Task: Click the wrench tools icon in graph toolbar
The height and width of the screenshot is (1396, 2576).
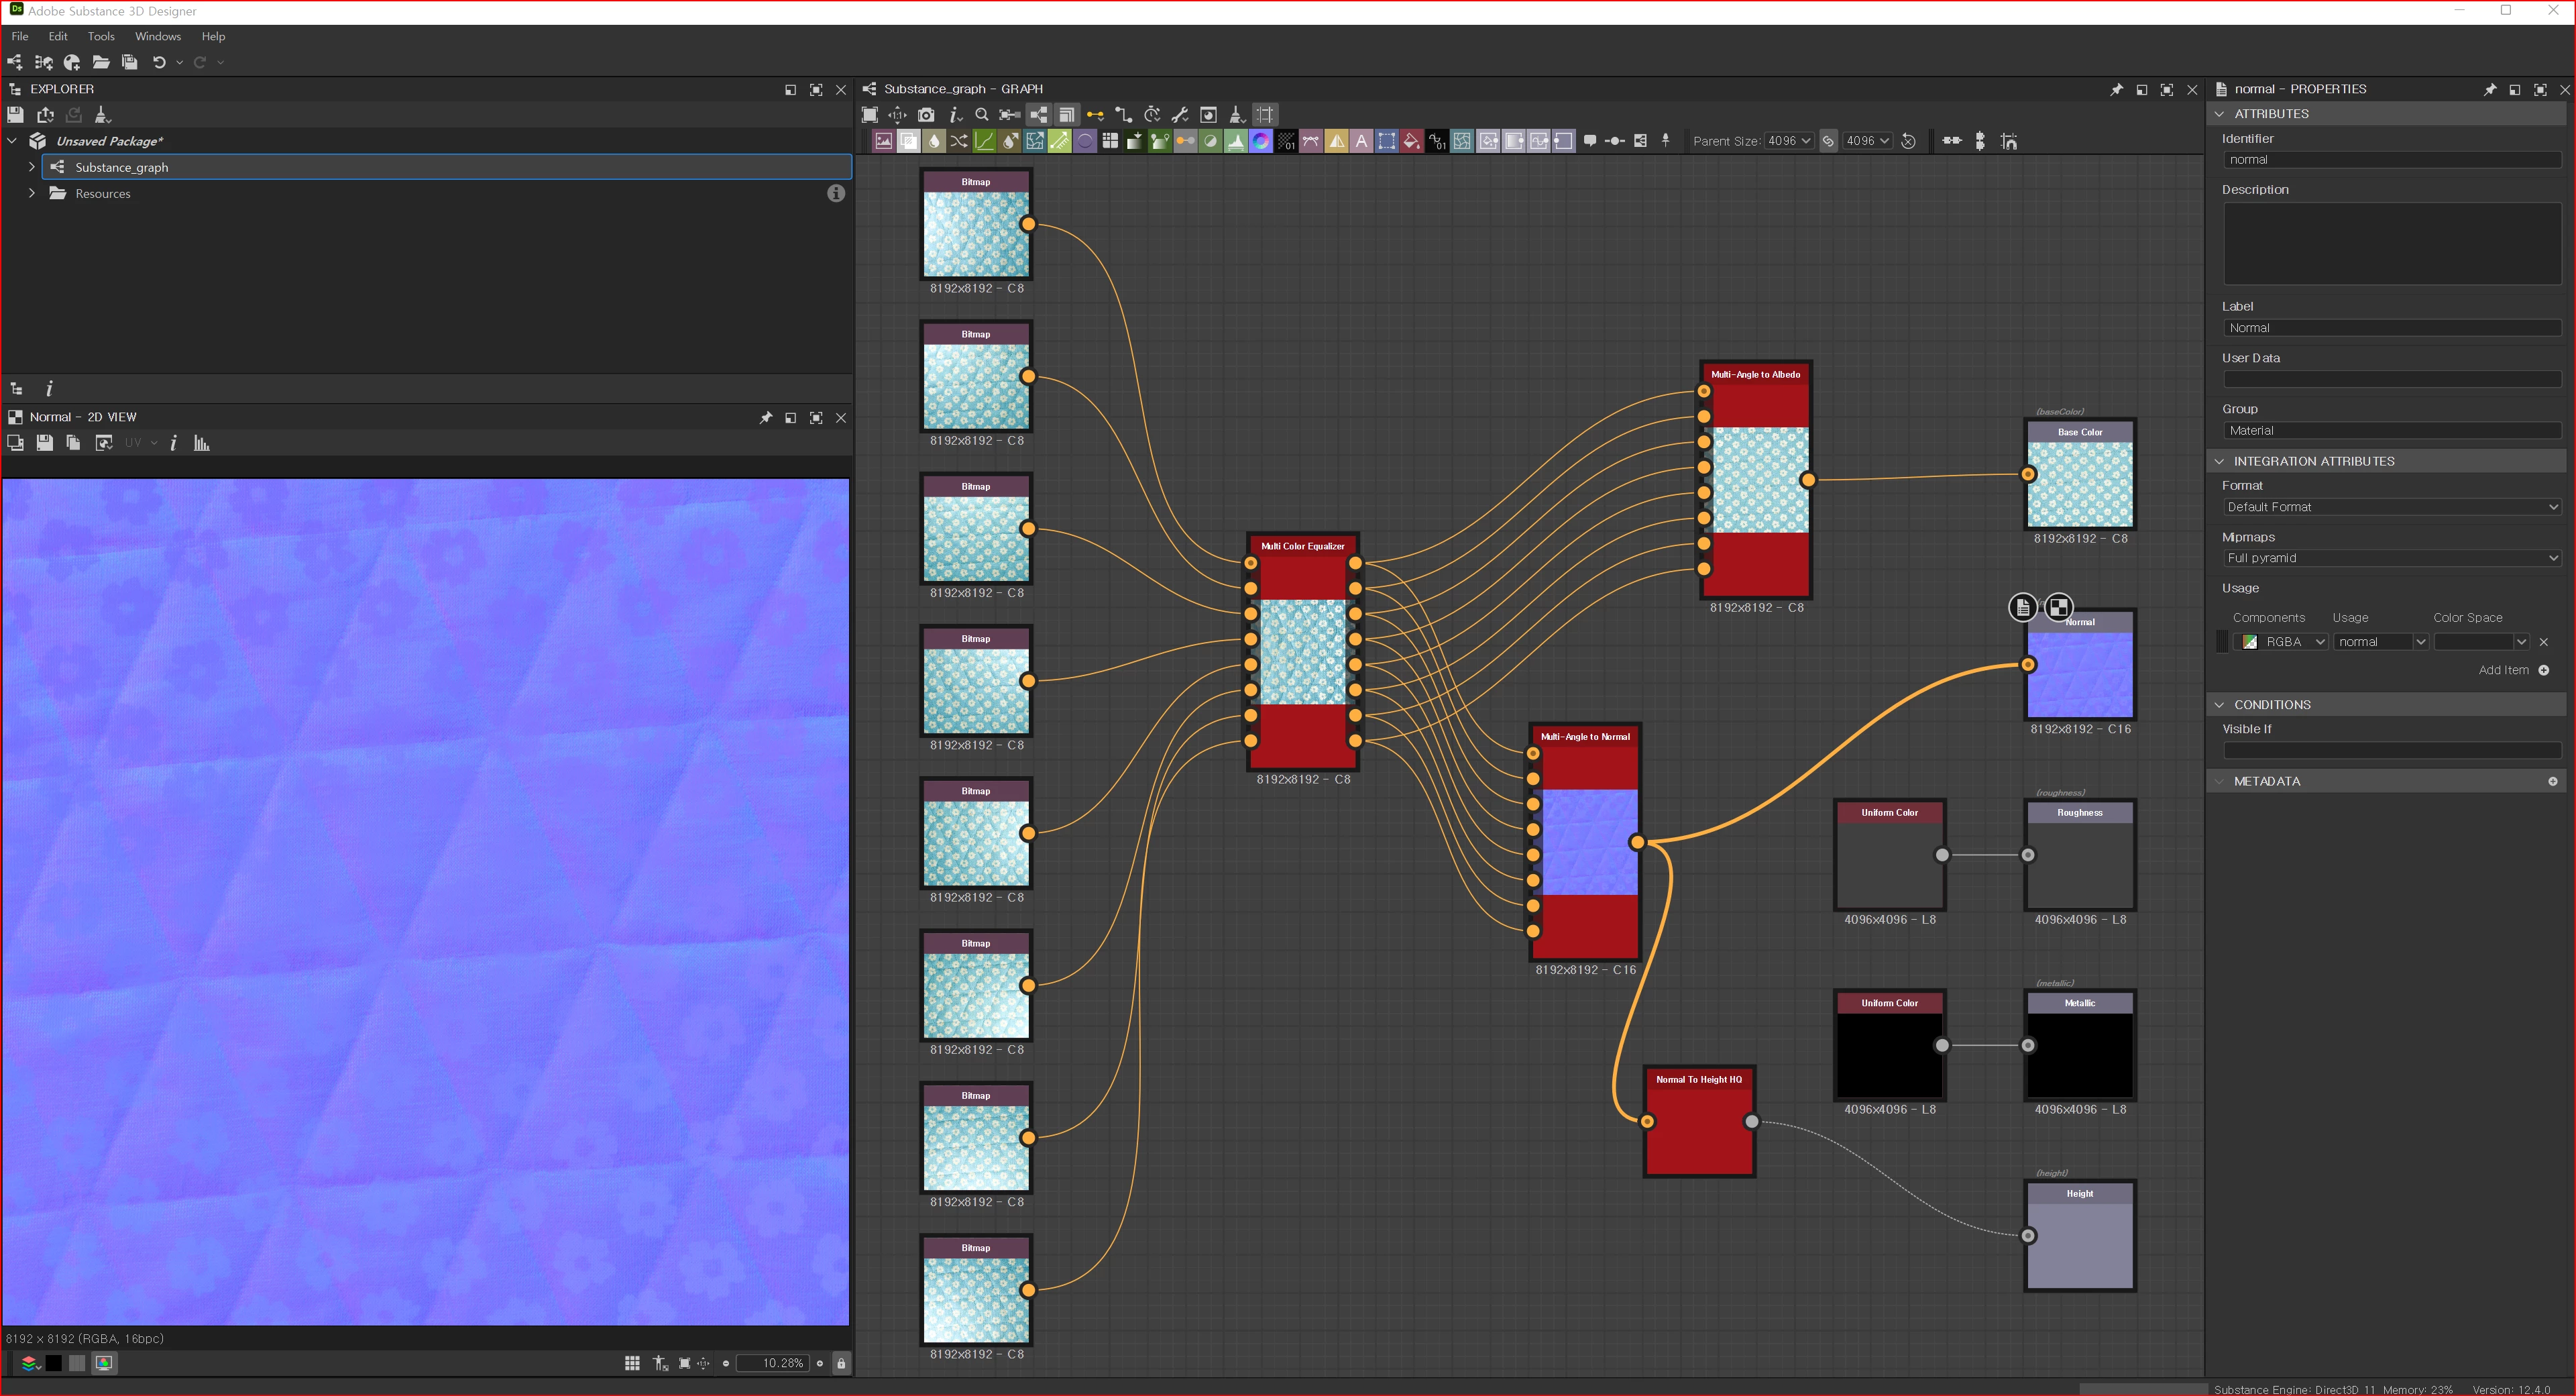Action: [1180, 115]
